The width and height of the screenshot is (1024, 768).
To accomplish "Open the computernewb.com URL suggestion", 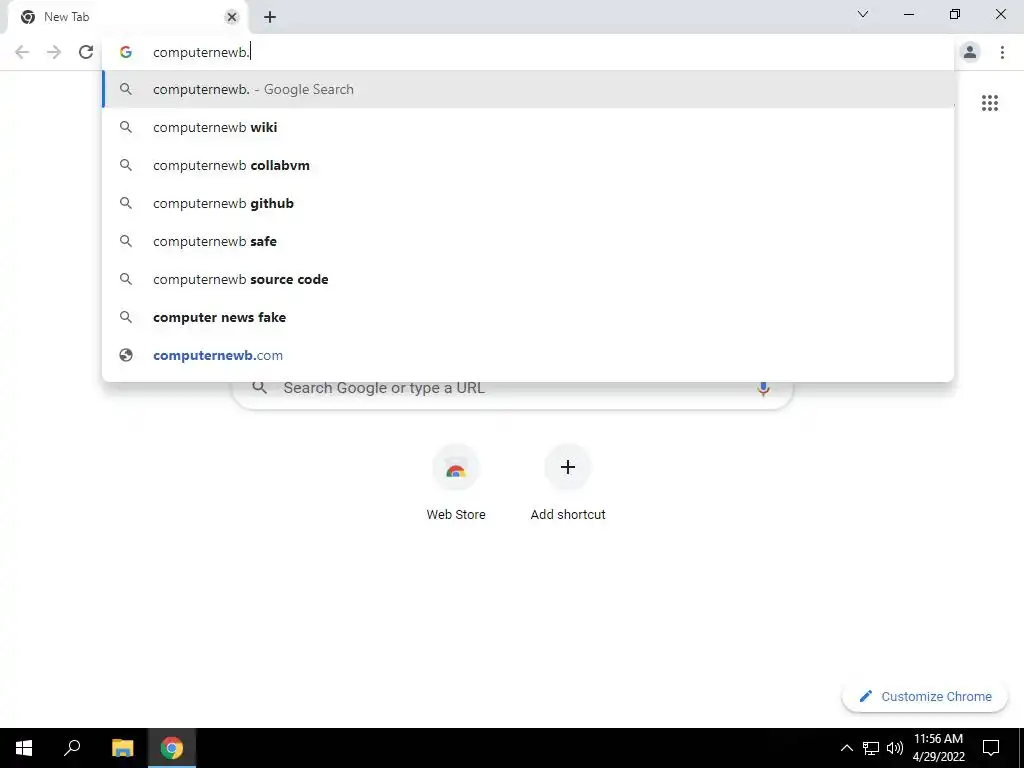I will pyautogui.click(x=528, y=355).
